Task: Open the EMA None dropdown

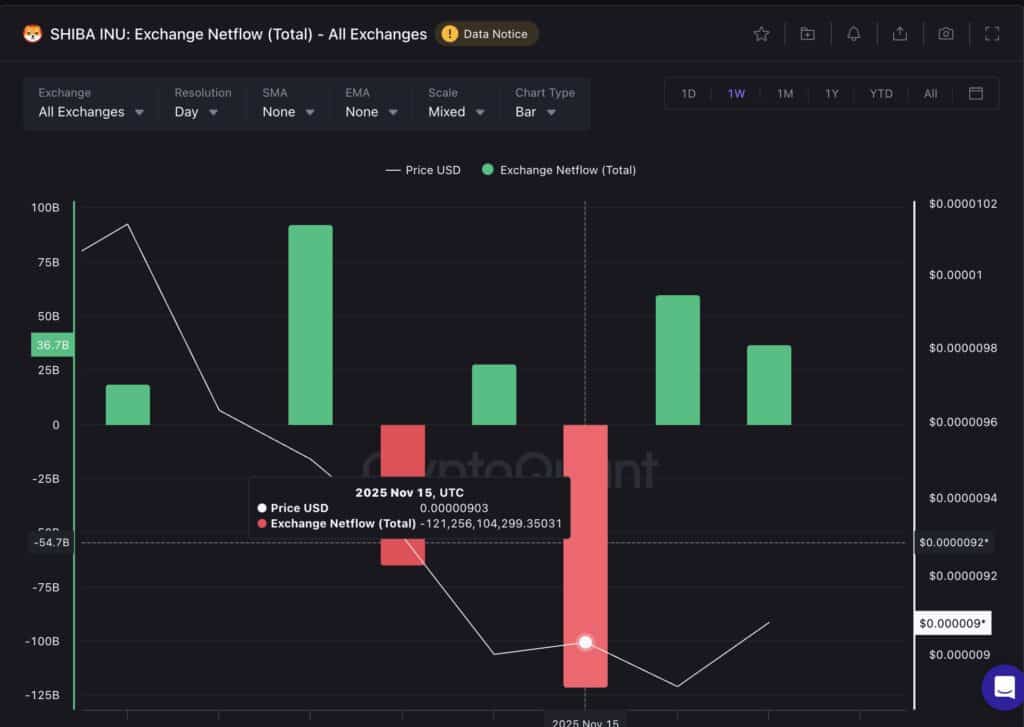Action: (x=372, y=103)
